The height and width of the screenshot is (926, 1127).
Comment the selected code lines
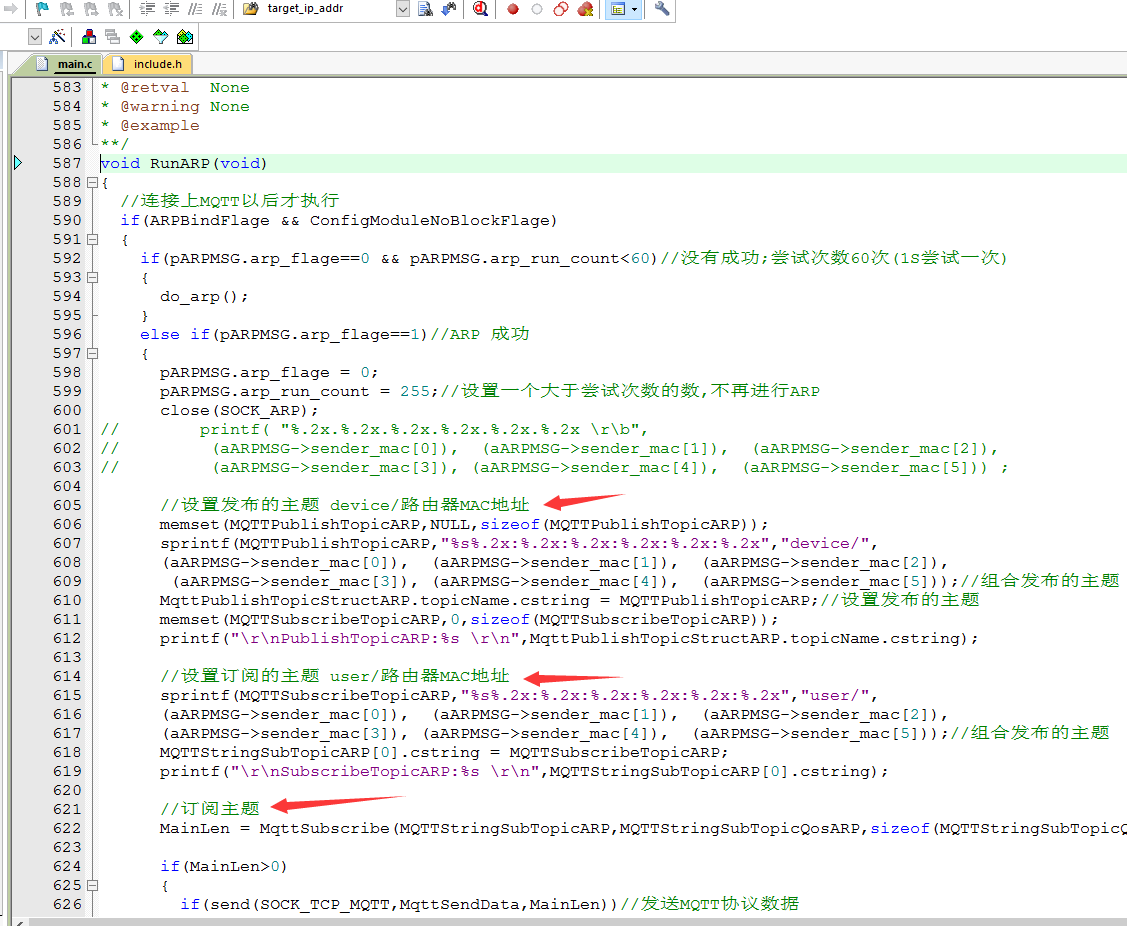point(195,9)
